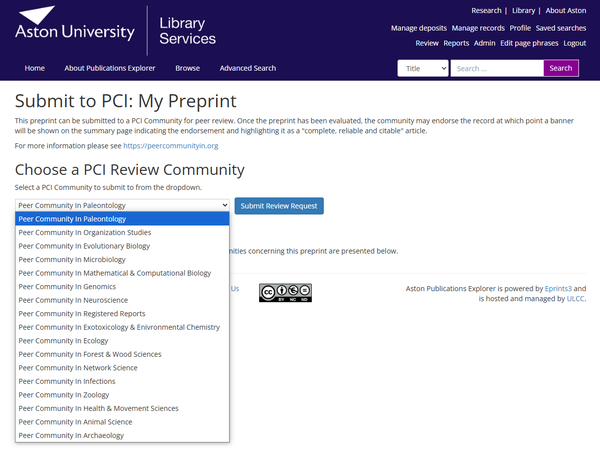Pick Peer Community In Microbiology
The width and height of the screenshot is (600, 451).
122,259
